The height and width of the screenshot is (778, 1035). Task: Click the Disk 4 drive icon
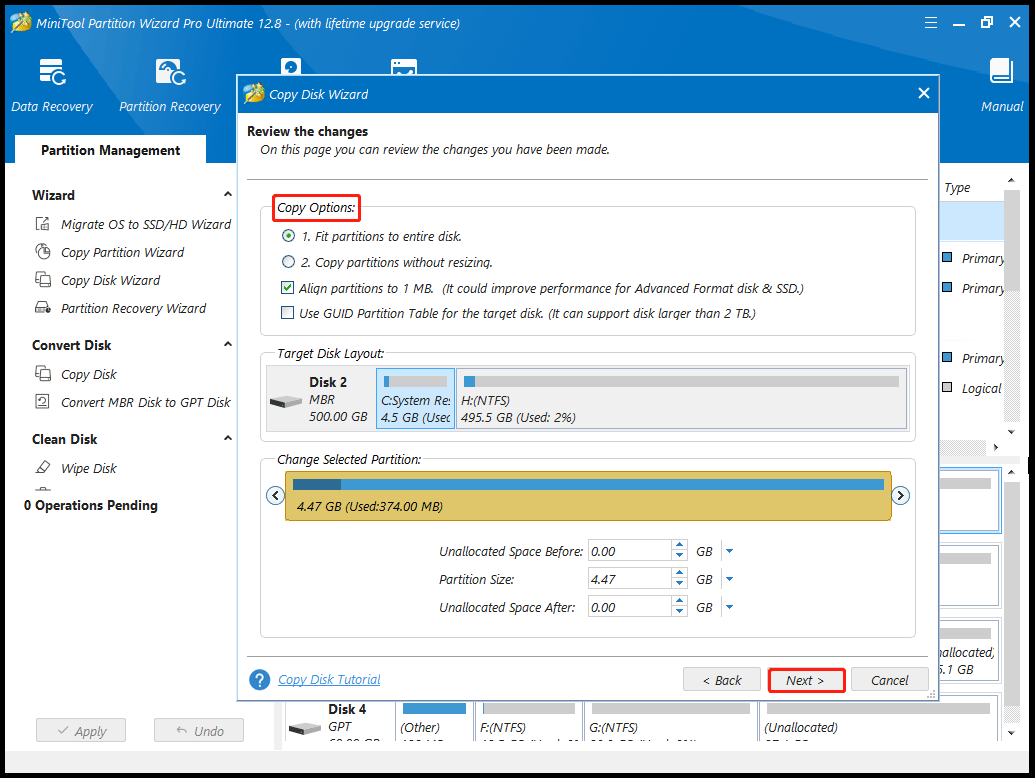pos(305,729)
